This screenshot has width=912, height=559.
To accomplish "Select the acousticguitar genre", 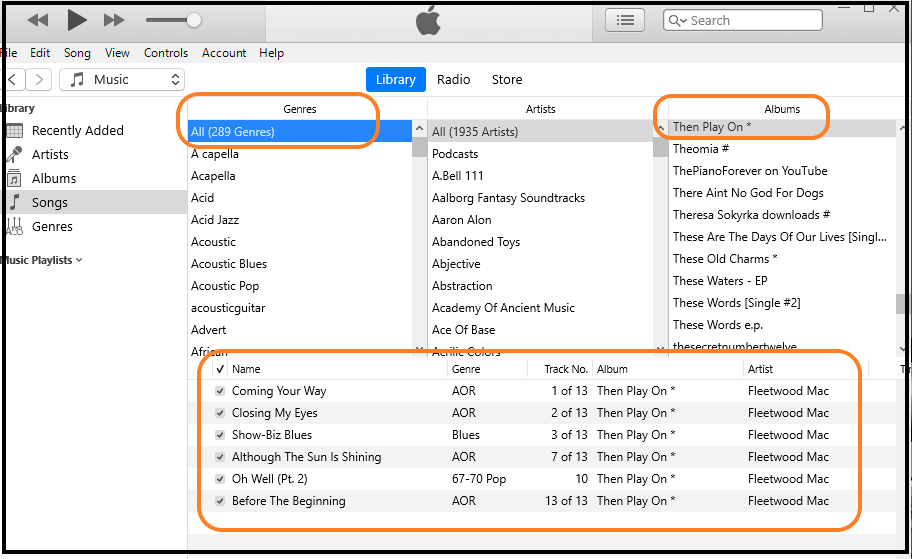I will (228, 308).
